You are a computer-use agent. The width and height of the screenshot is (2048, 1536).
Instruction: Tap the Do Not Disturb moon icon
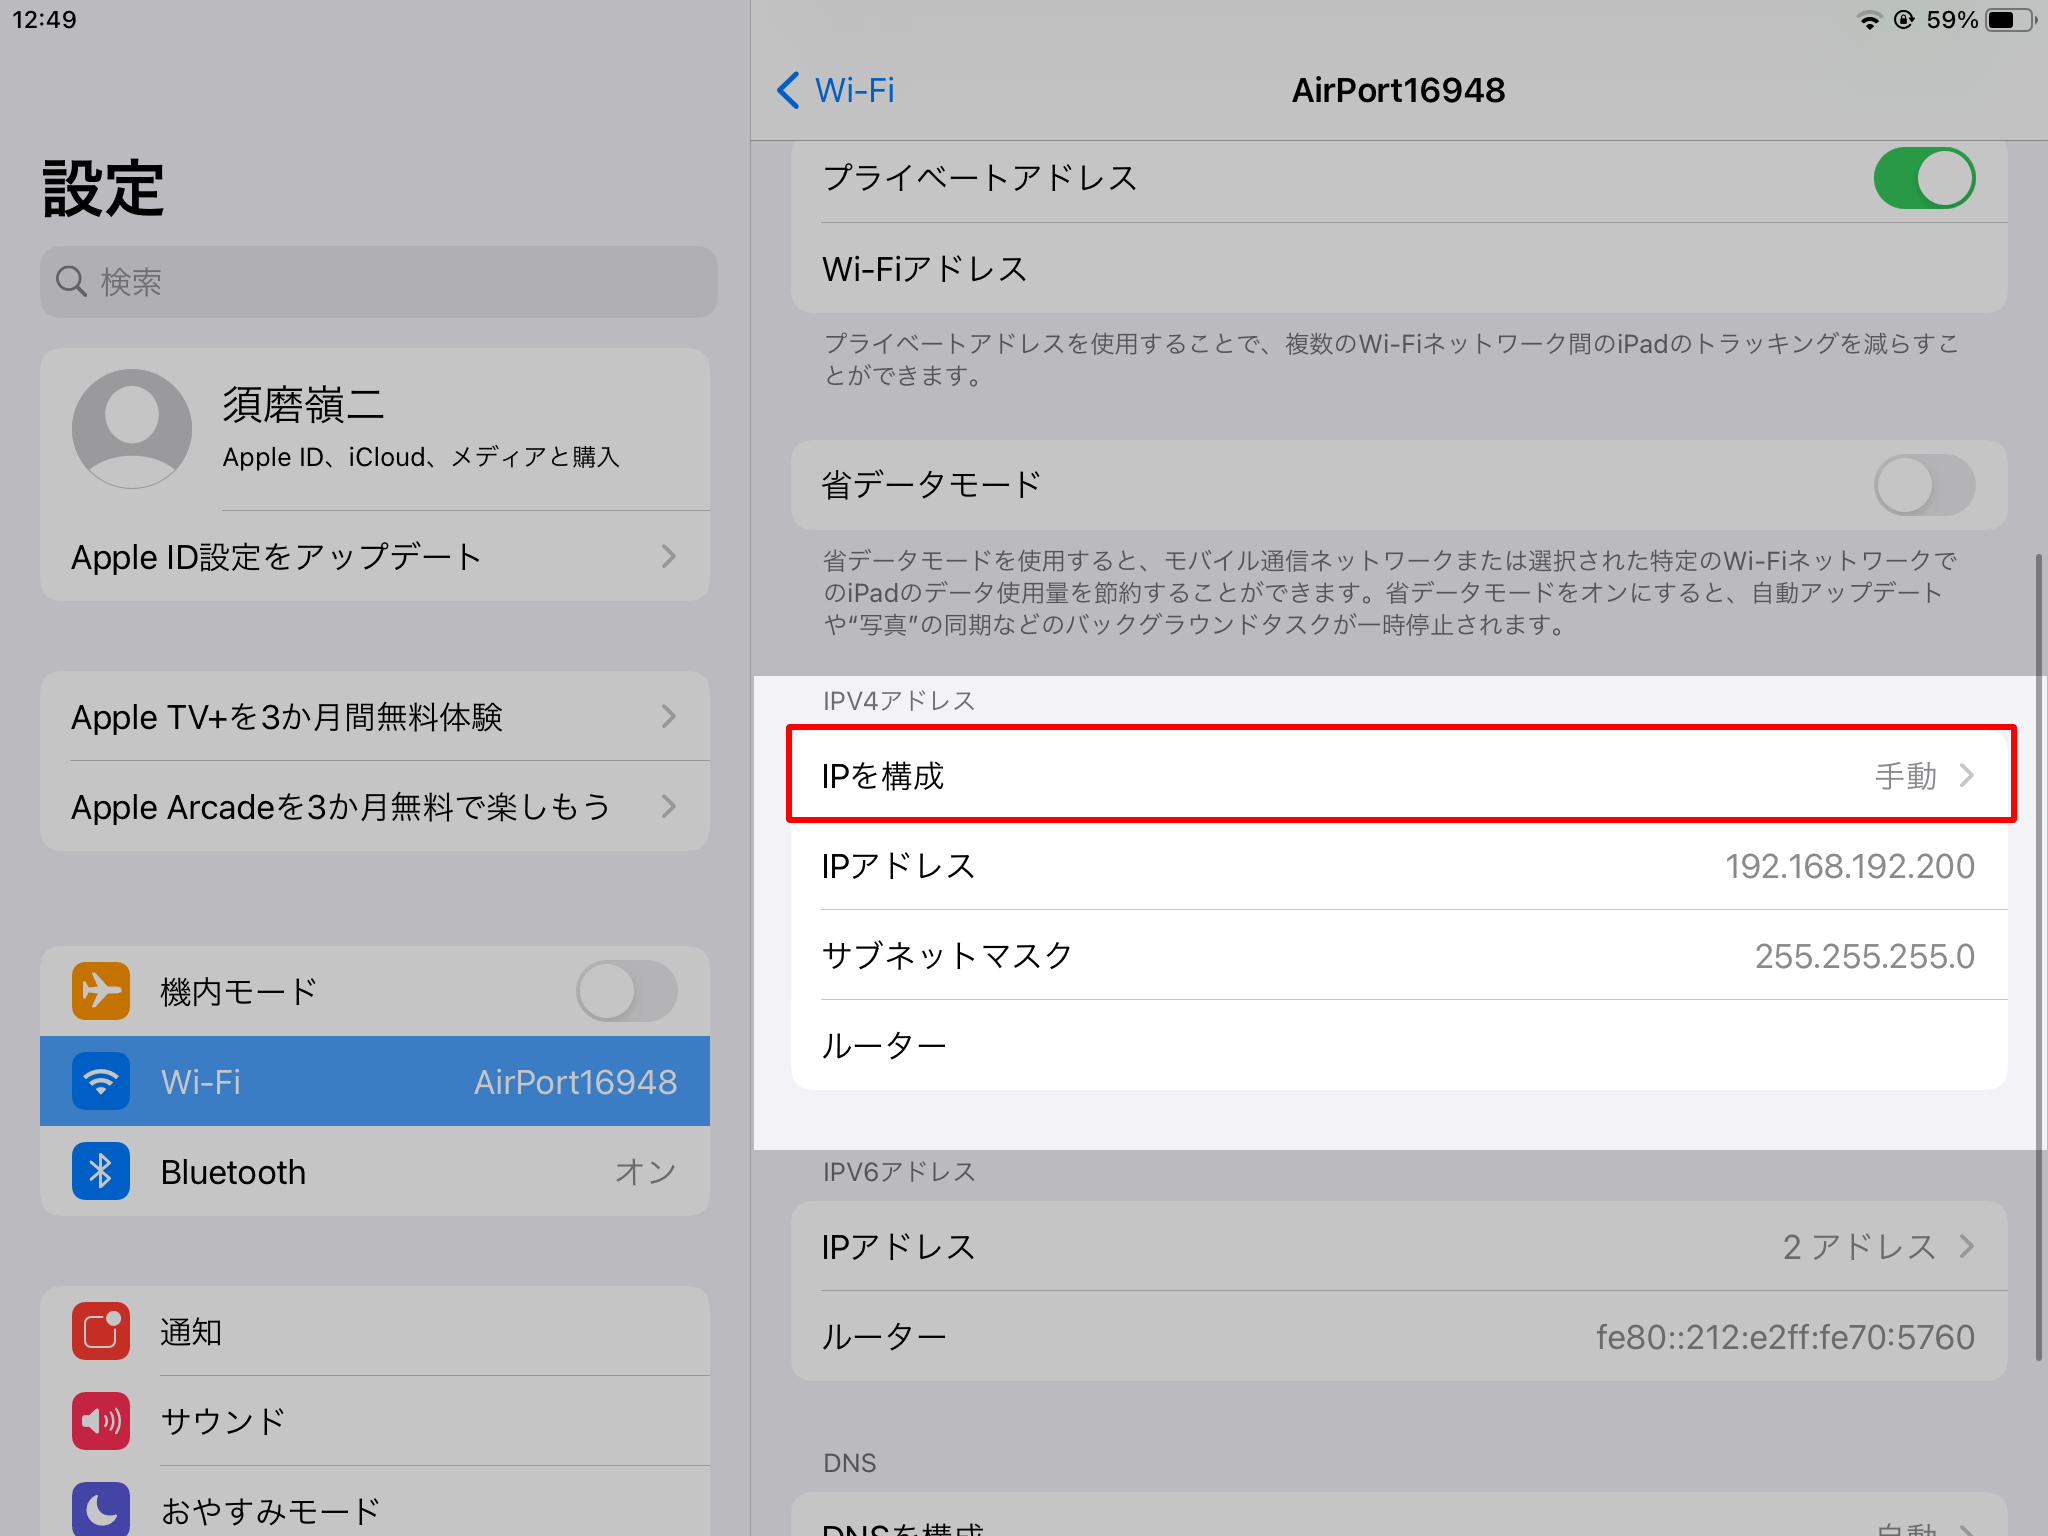click(101, 1509)
